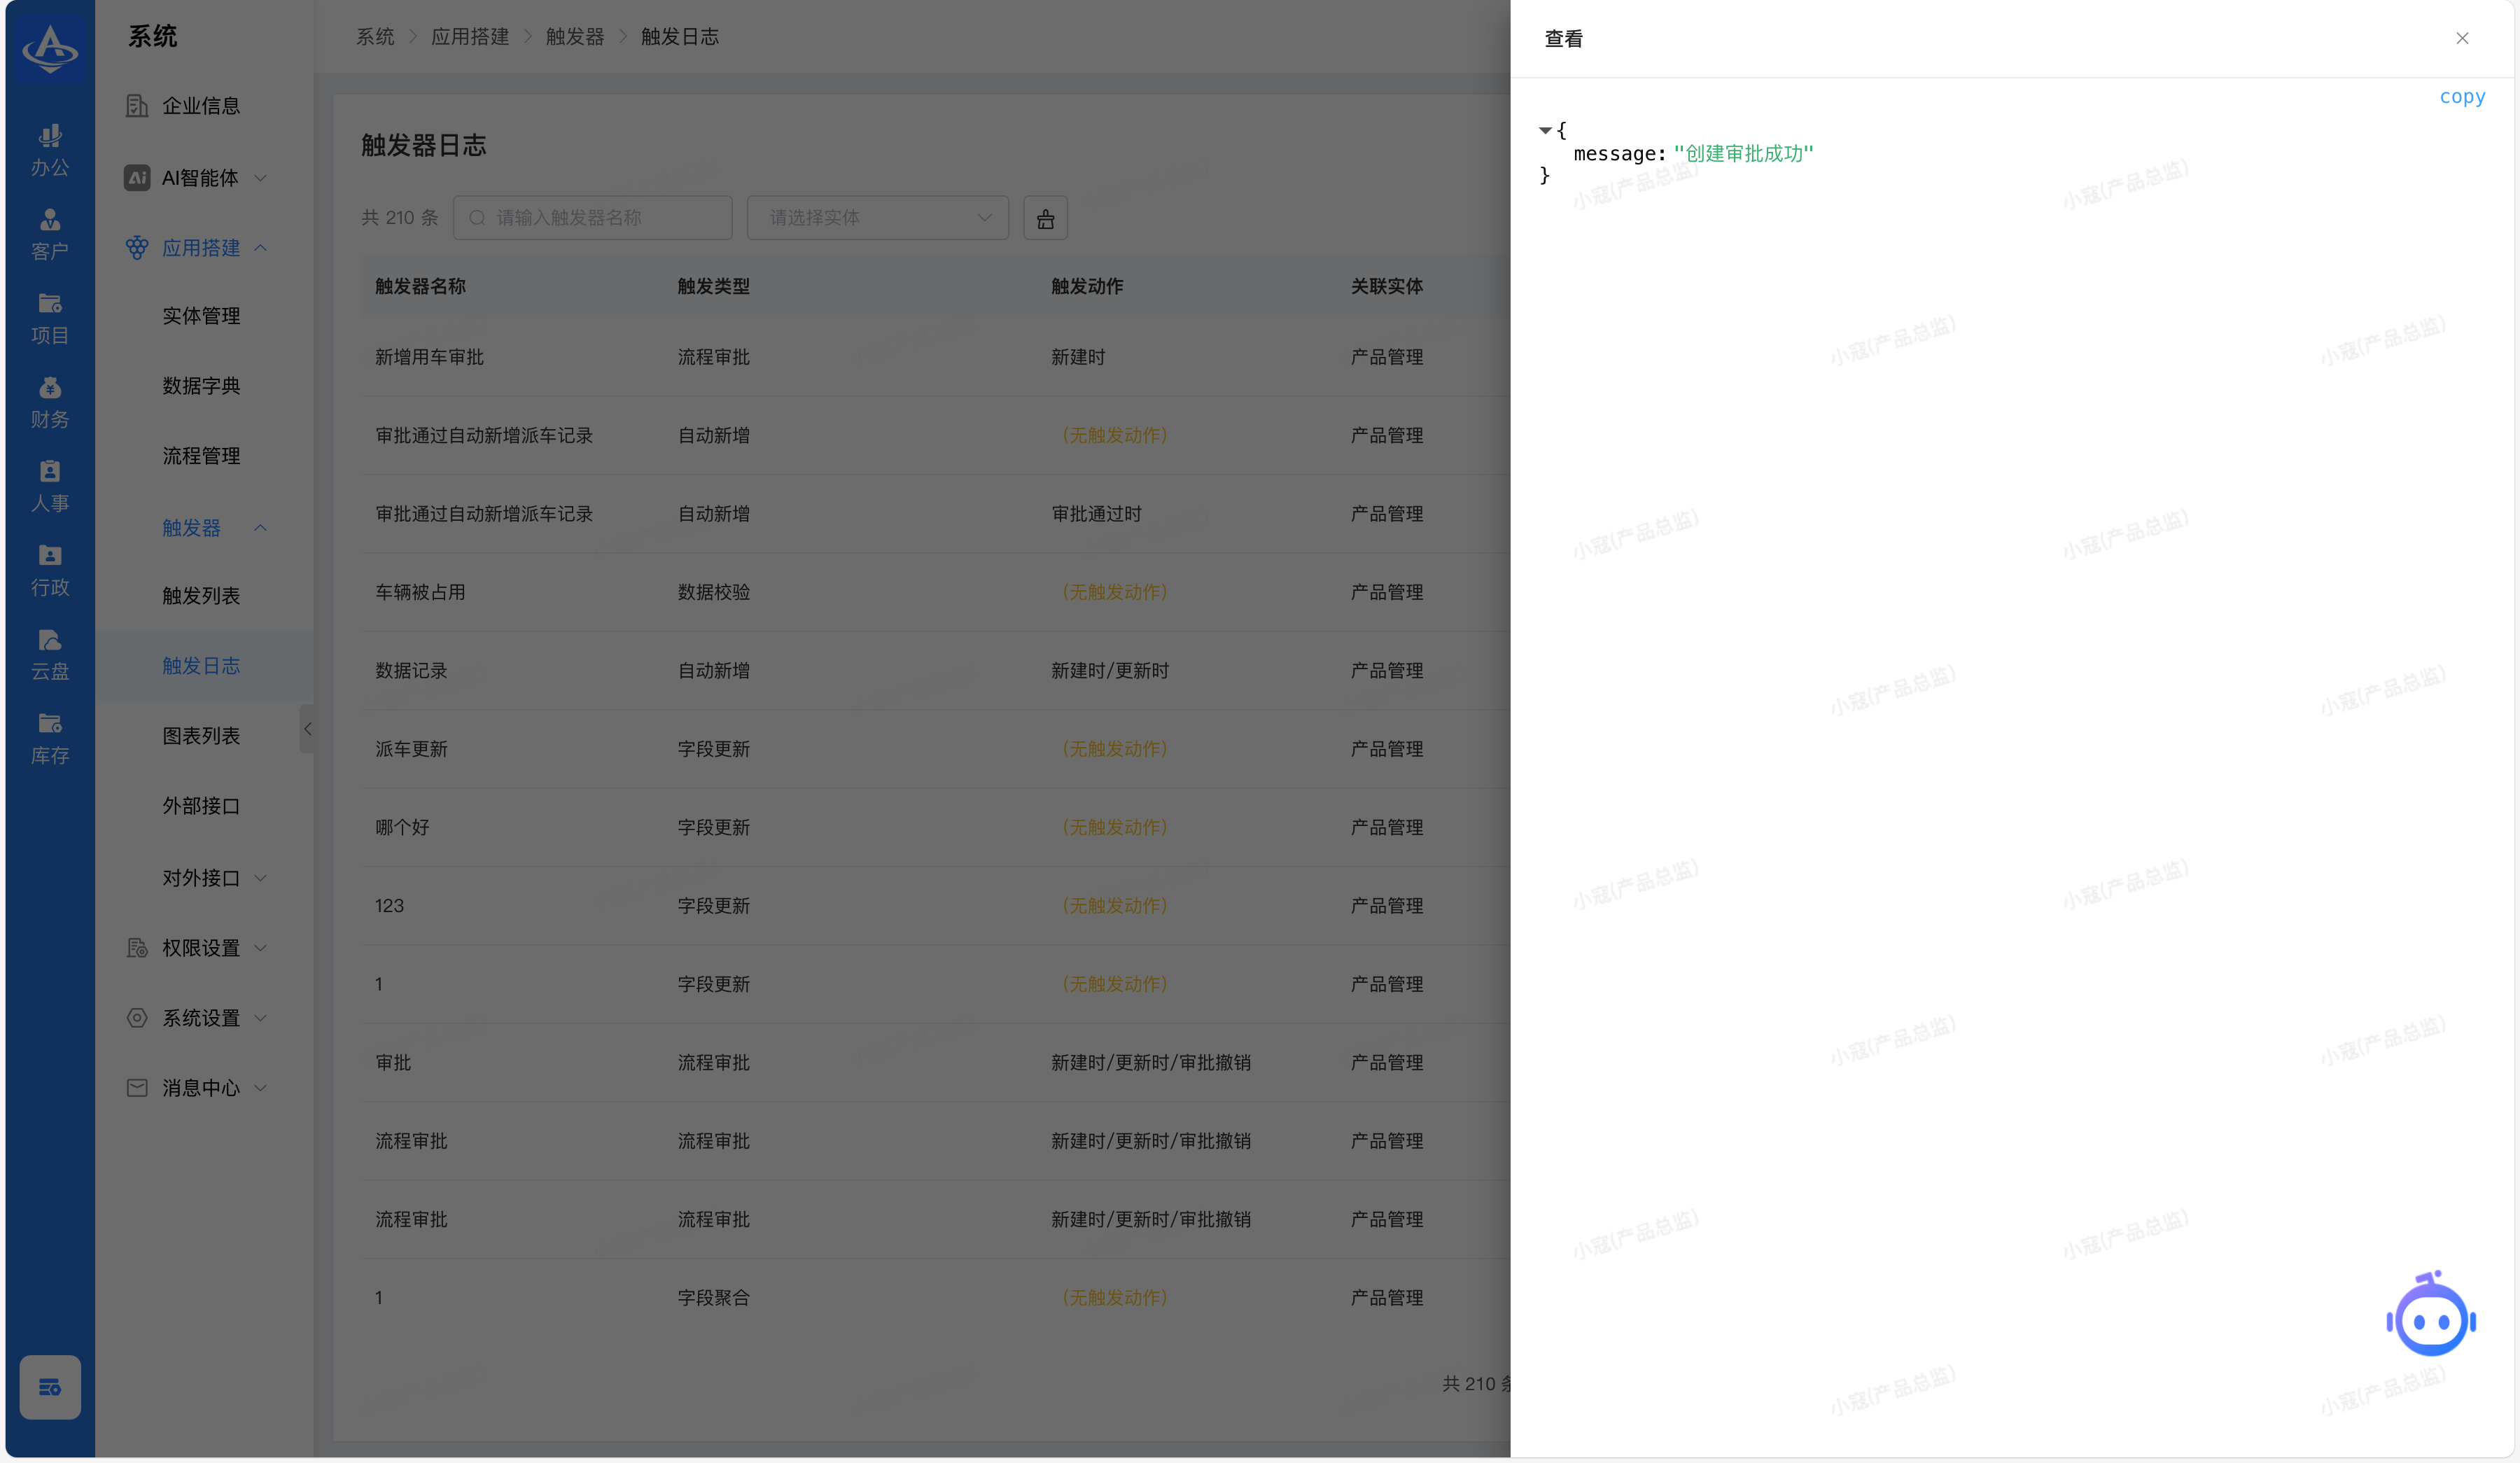The image size is (2520, 1463).
Task: Collapse the sidebar with the handle arrow
Action: [307, 729]
